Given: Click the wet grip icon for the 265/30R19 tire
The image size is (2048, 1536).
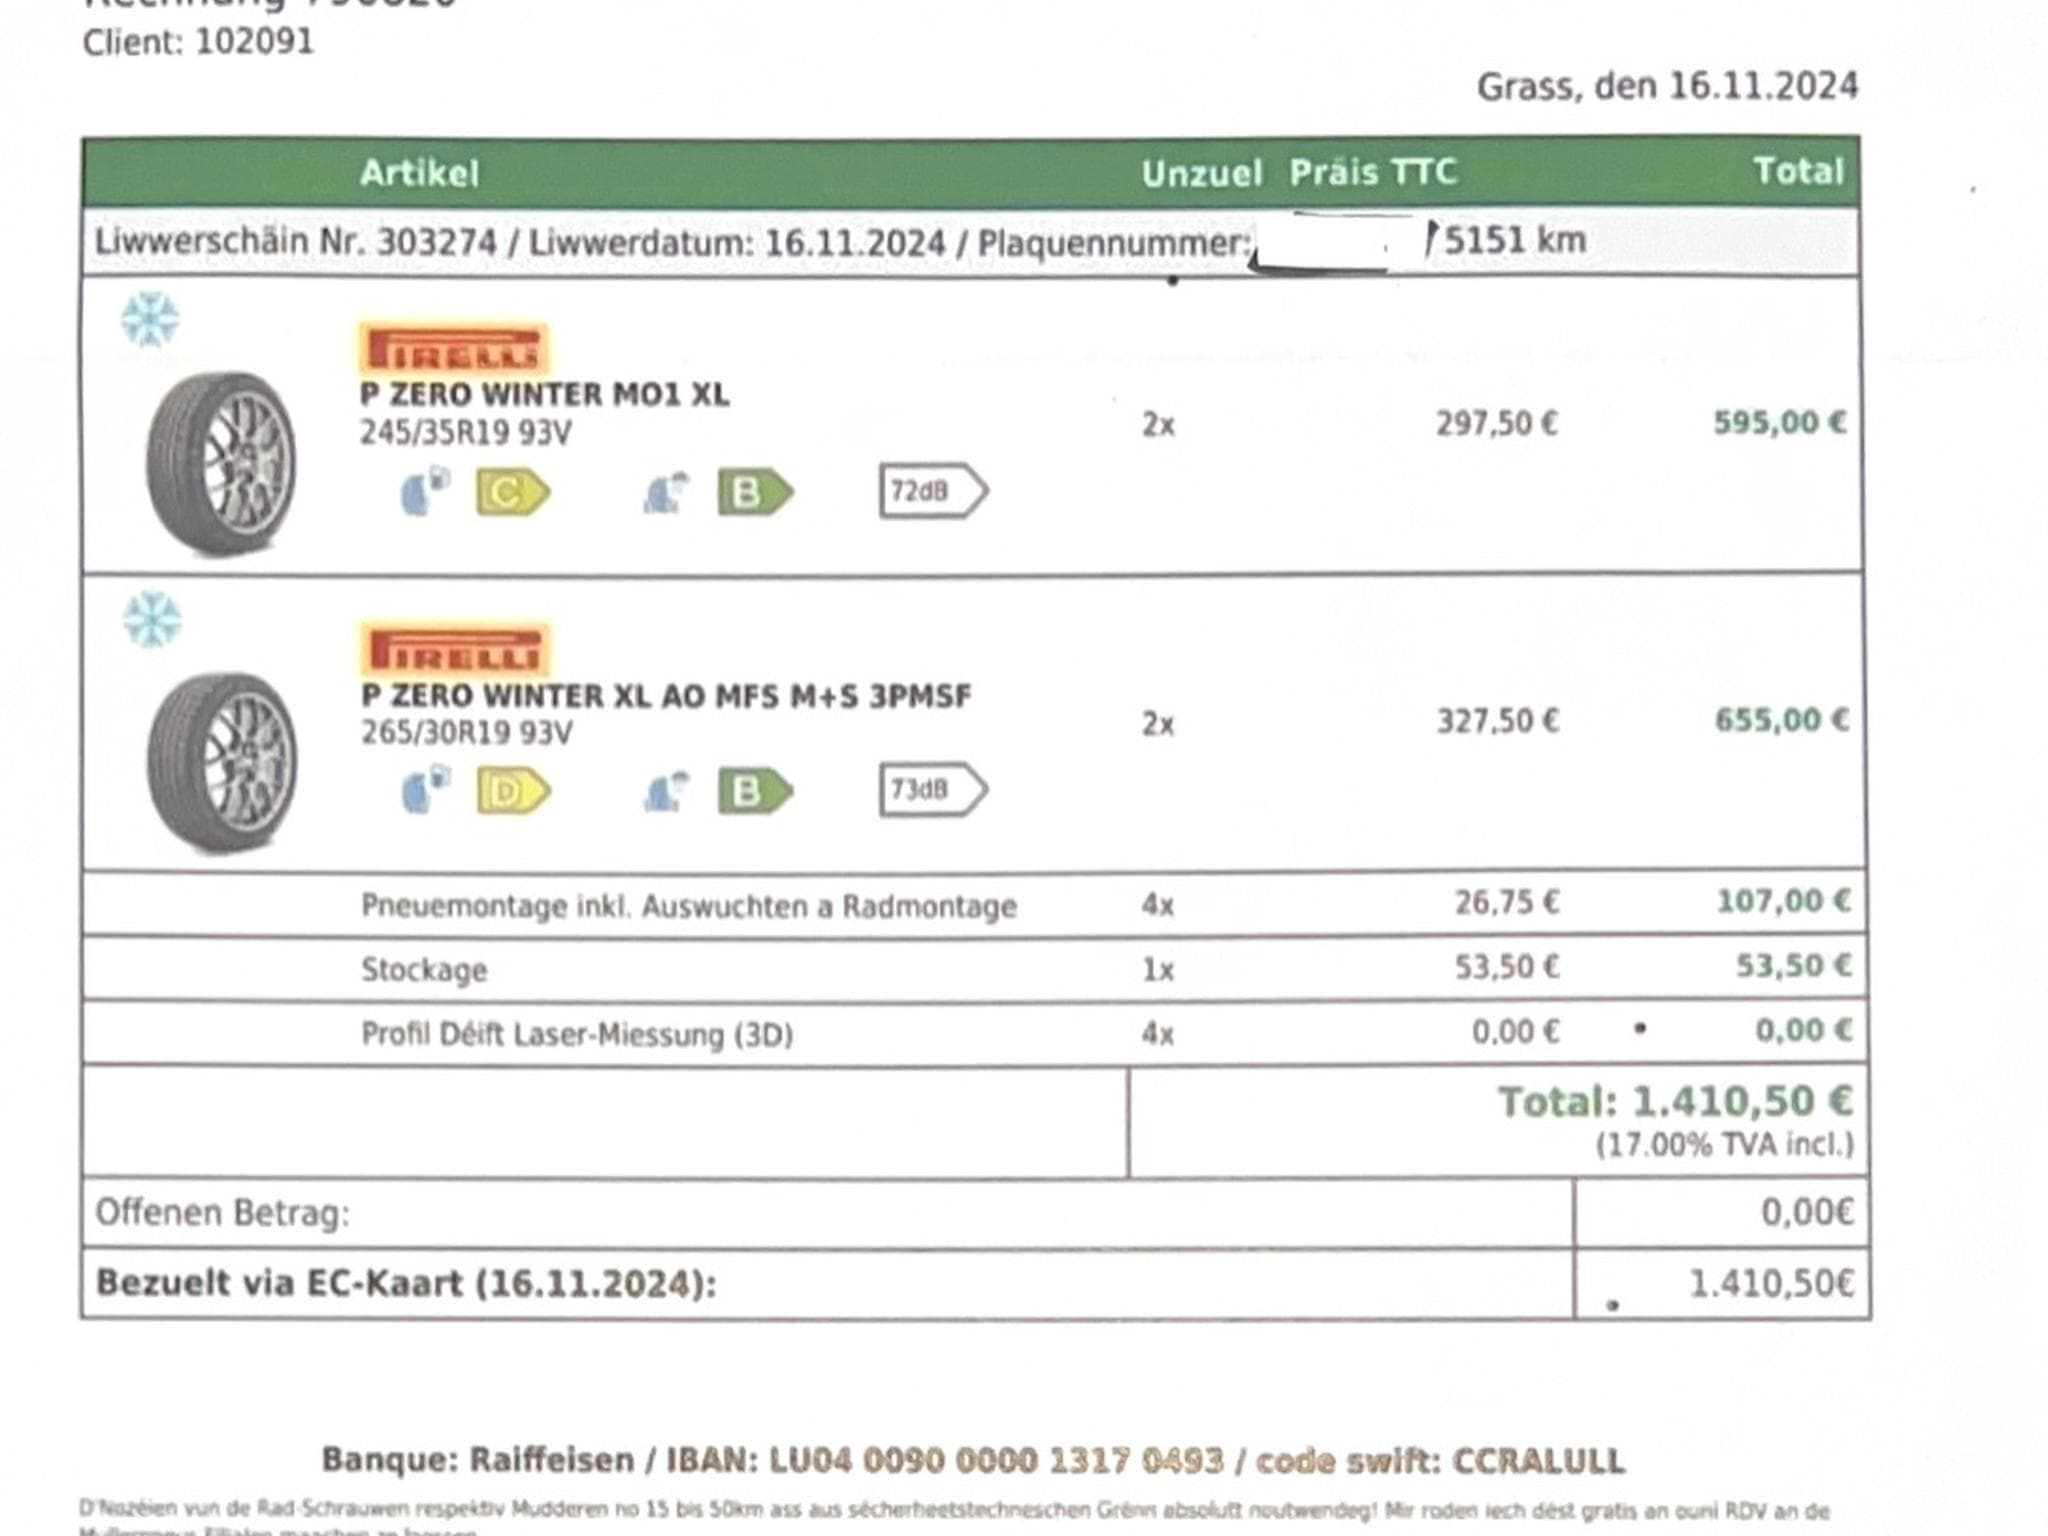Looking at the screenshot, I should pyautogui.click(x=666, y=791).
